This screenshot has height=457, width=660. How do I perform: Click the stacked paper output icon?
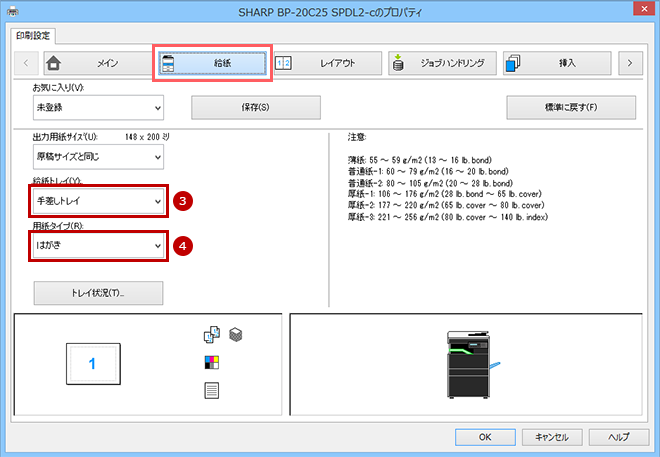(x=236, y=335)
